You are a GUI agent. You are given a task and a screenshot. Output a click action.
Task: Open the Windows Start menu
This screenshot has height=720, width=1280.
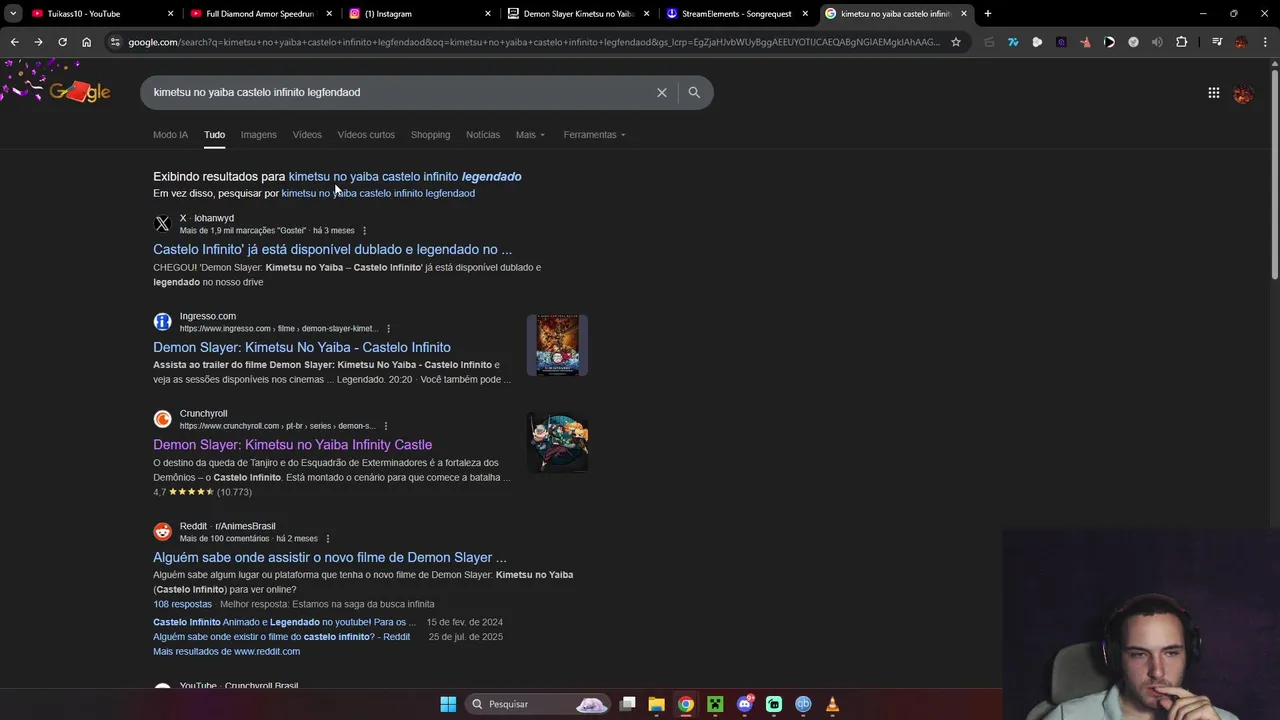448,704
